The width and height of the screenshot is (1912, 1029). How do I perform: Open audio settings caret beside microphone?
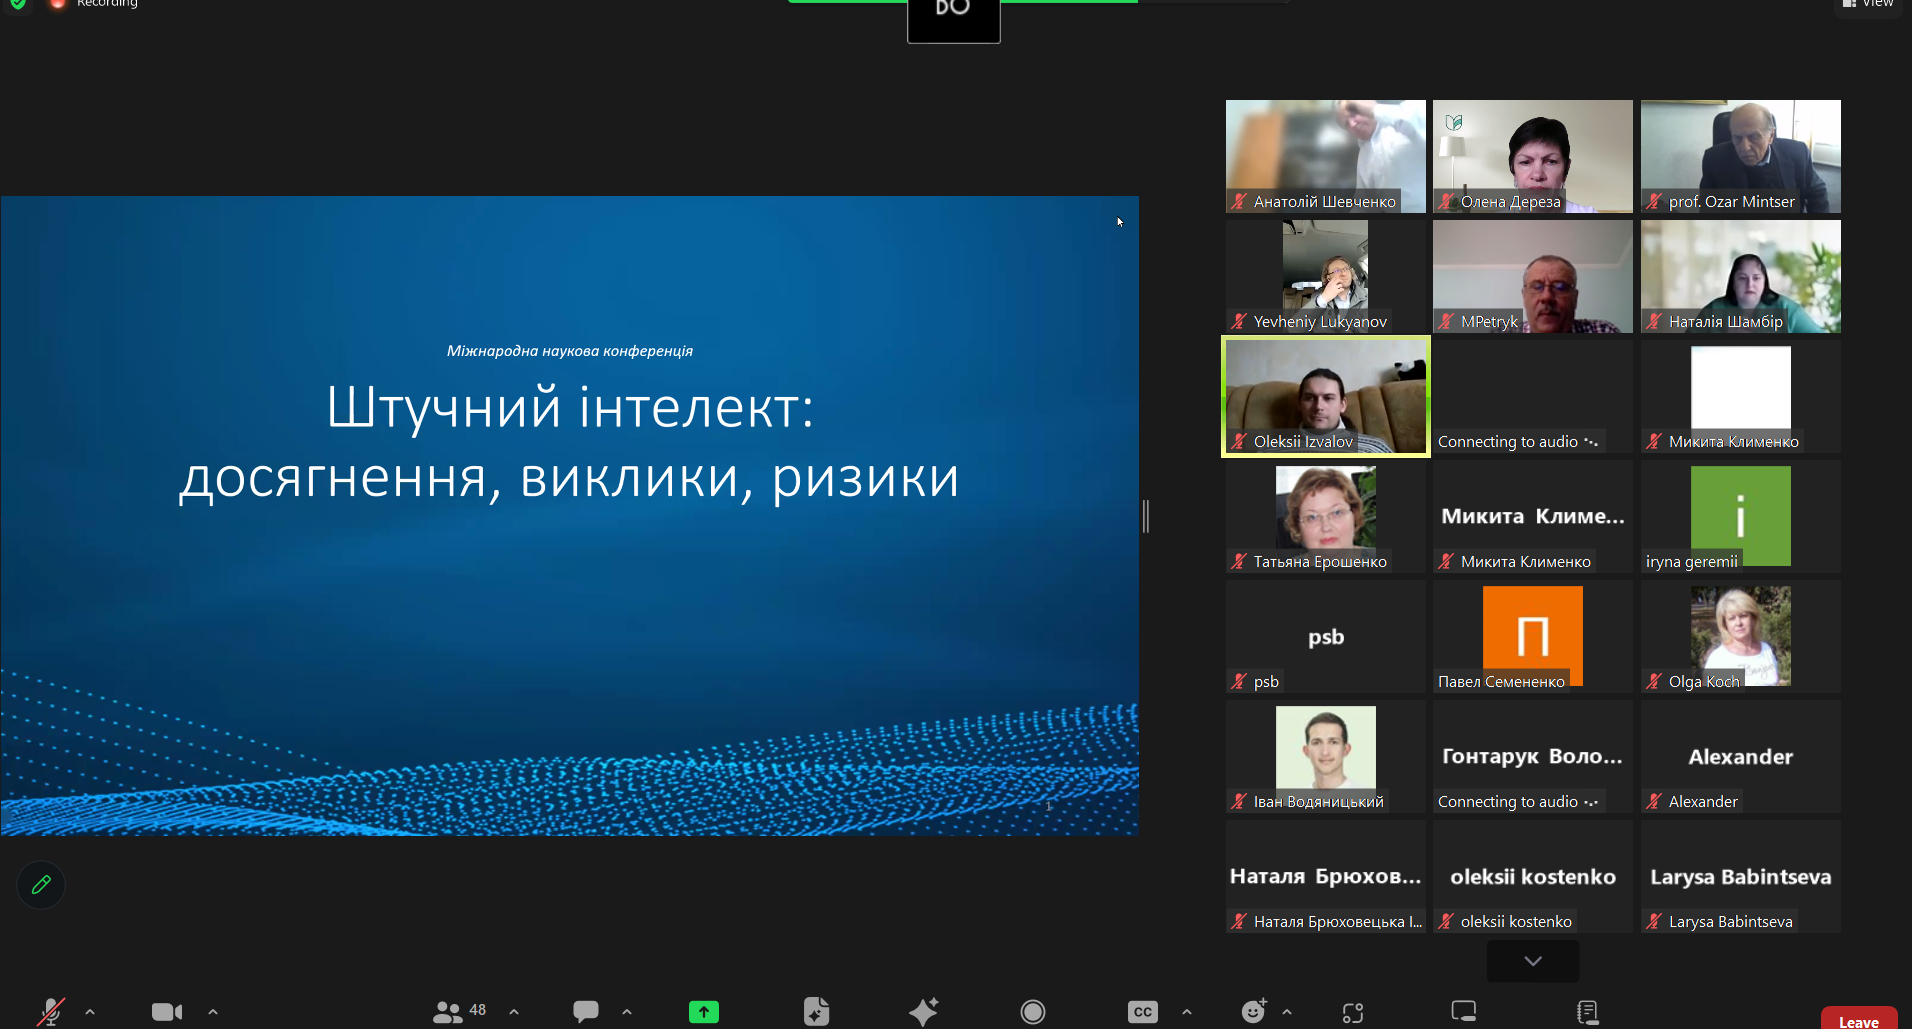[90, 1012]
